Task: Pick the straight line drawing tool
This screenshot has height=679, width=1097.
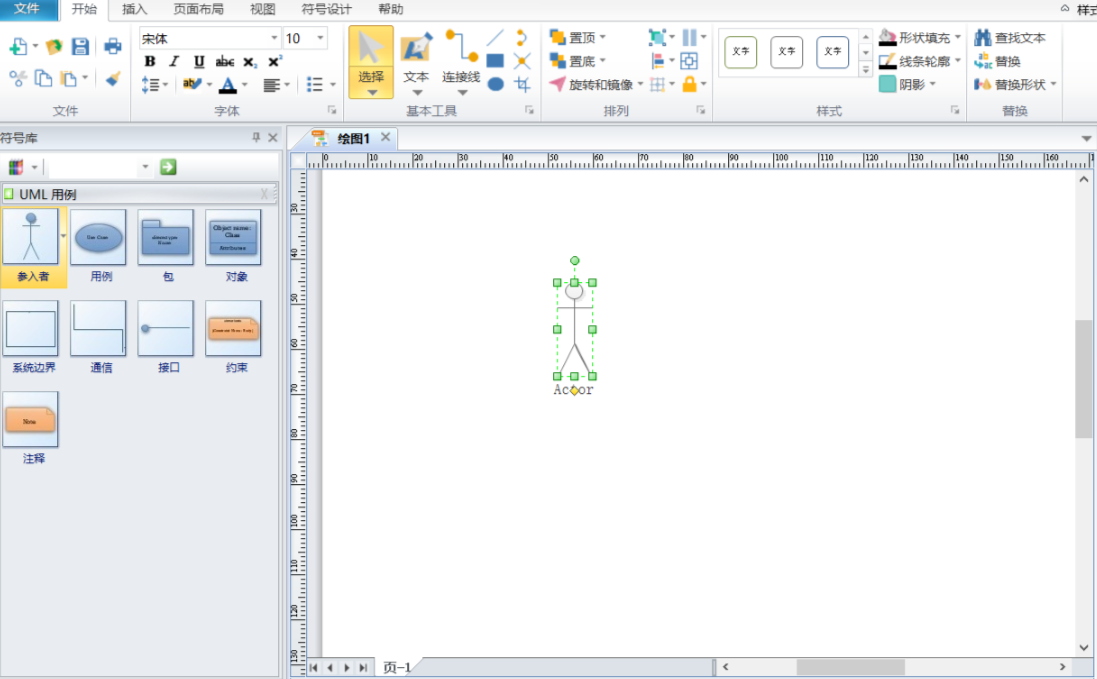Action: click(495, 38)
